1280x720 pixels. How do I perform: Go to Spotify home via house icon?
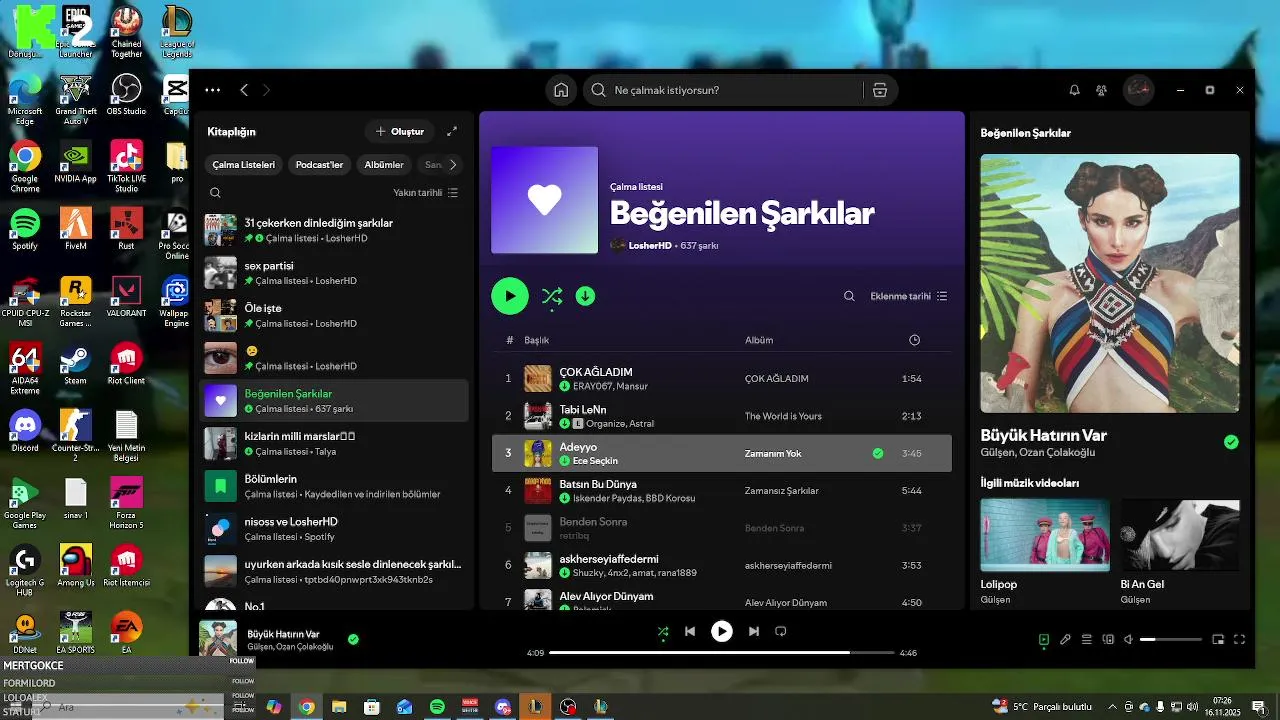[561, 90]
